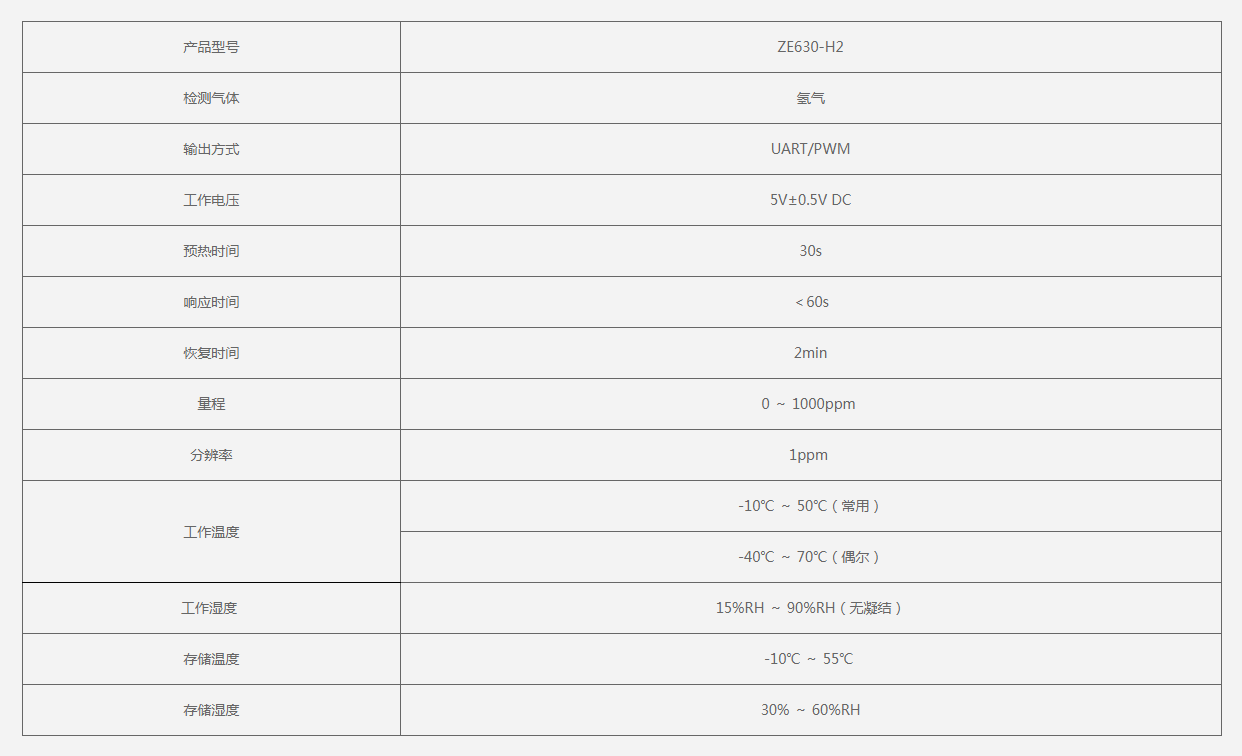Click the 1ppm resolution value
1242x756 pixels.
(x=808, y=455)
